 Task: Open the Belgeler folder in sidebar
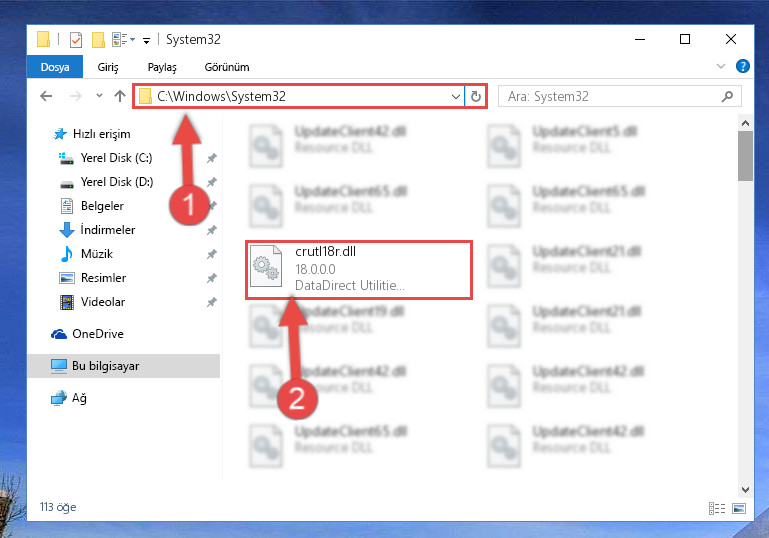click(102, 206)
